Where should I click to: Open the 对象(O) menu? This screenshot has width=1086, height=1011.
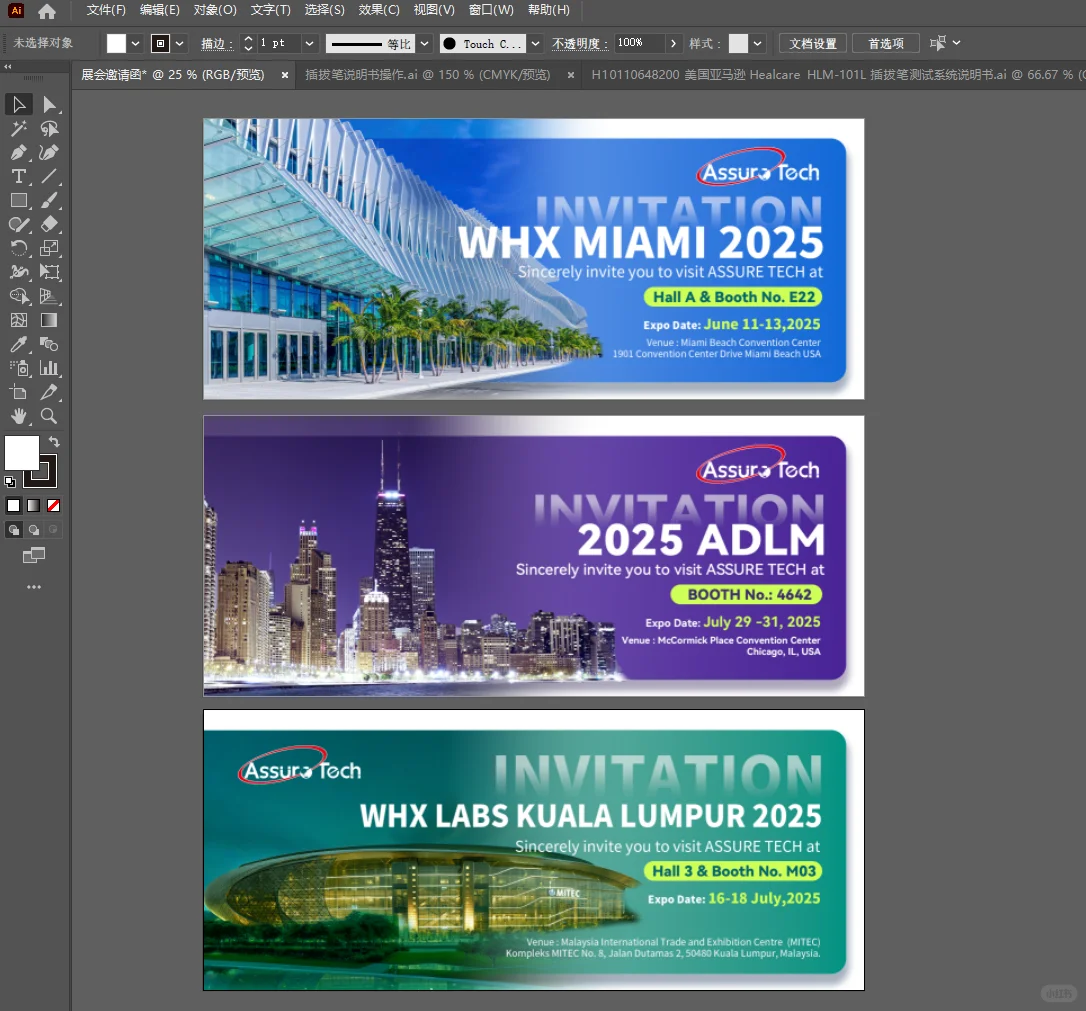215,10
